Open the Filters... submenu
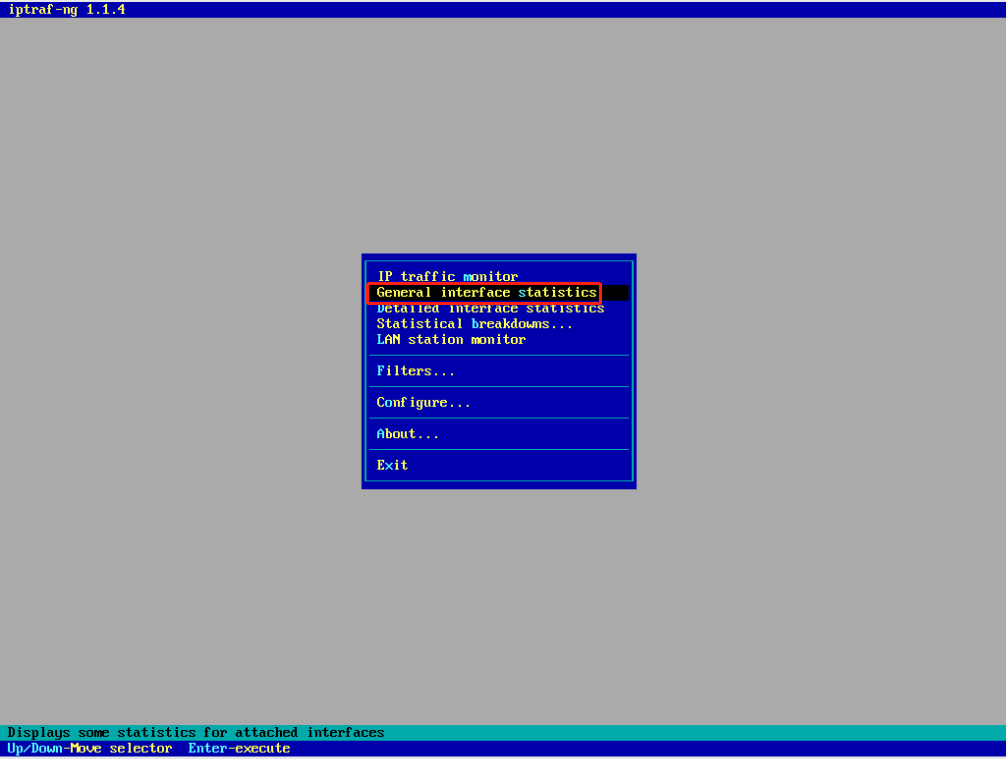This screenshot has width=1006, height=759. point(415,371)
